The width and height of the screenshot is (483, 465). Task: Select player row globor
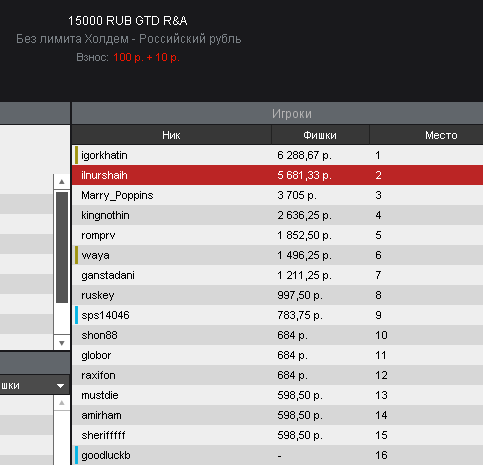pyautogui.click(x=277, y=355)
